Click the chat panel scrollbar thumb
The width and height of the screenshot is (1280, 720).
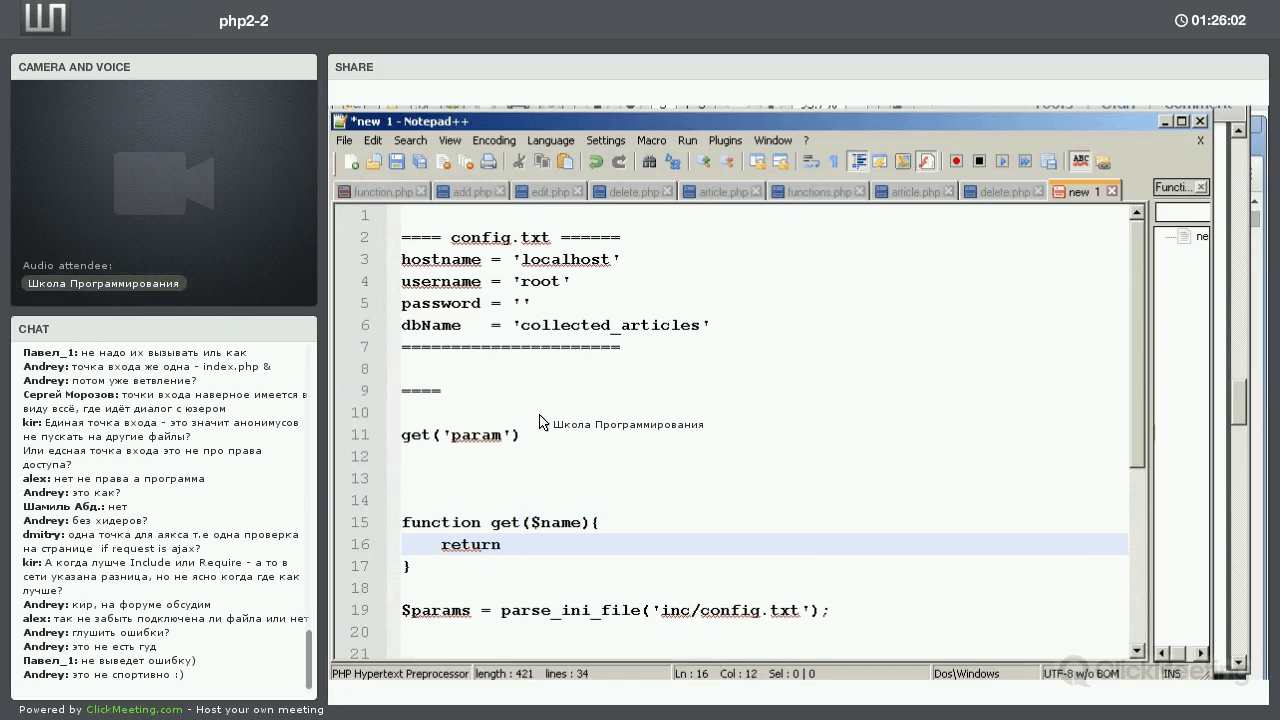coord(308,659)
